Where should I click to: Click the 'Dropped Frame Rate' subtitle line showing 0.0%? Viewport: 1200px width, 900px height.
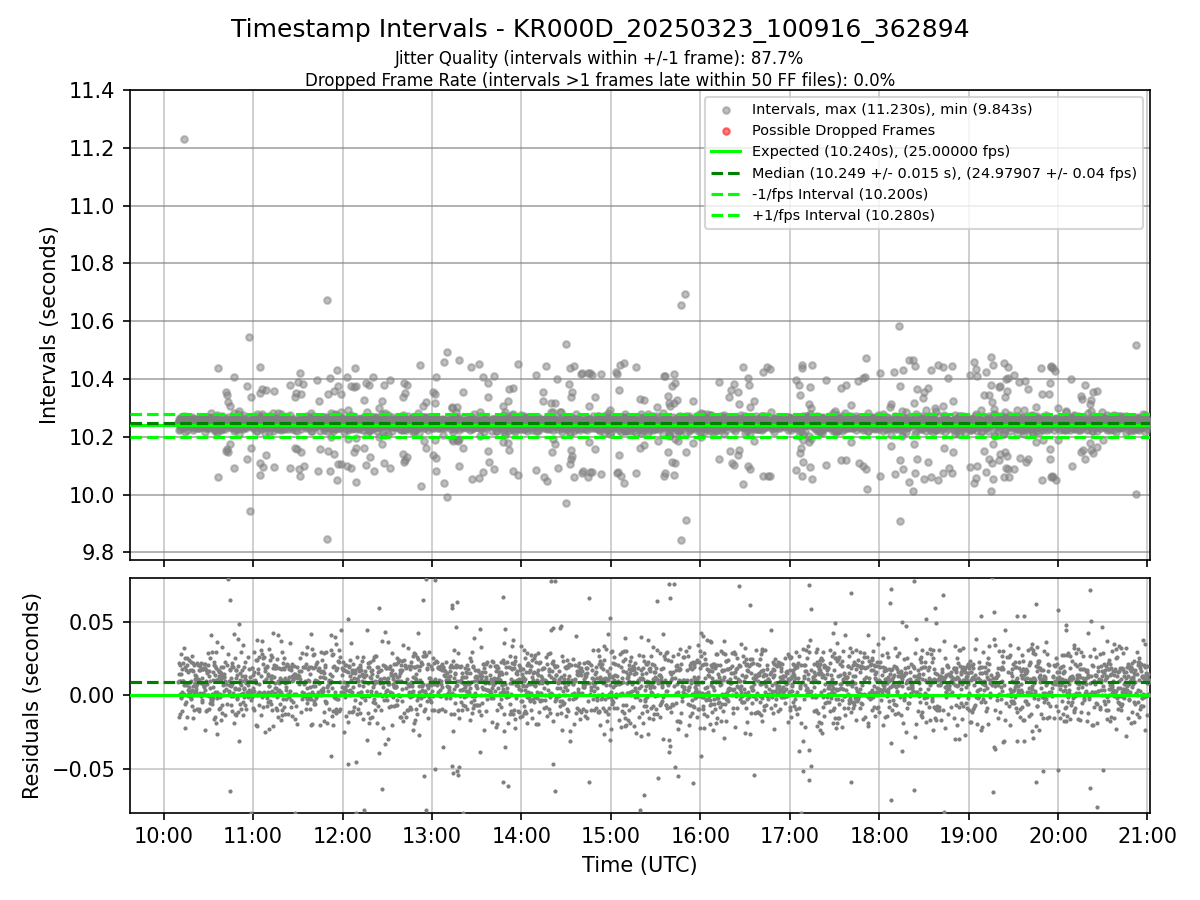pyautogui.click(x=600, y=79)
